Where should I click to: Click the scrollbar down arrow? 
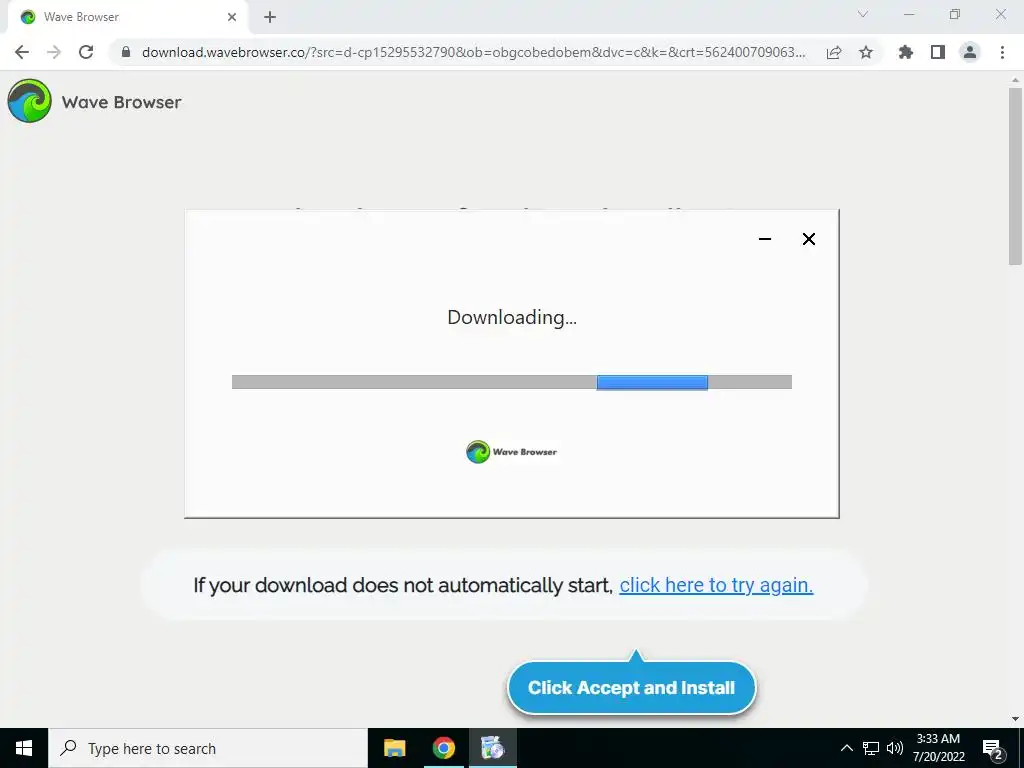(1015, 719)
